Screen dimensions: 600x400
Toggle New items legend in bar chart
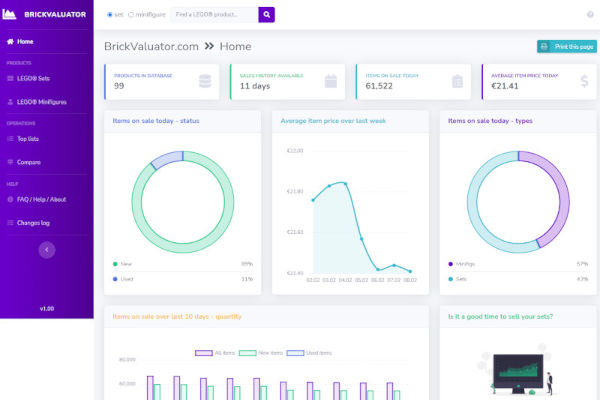[x=261, y=353]
